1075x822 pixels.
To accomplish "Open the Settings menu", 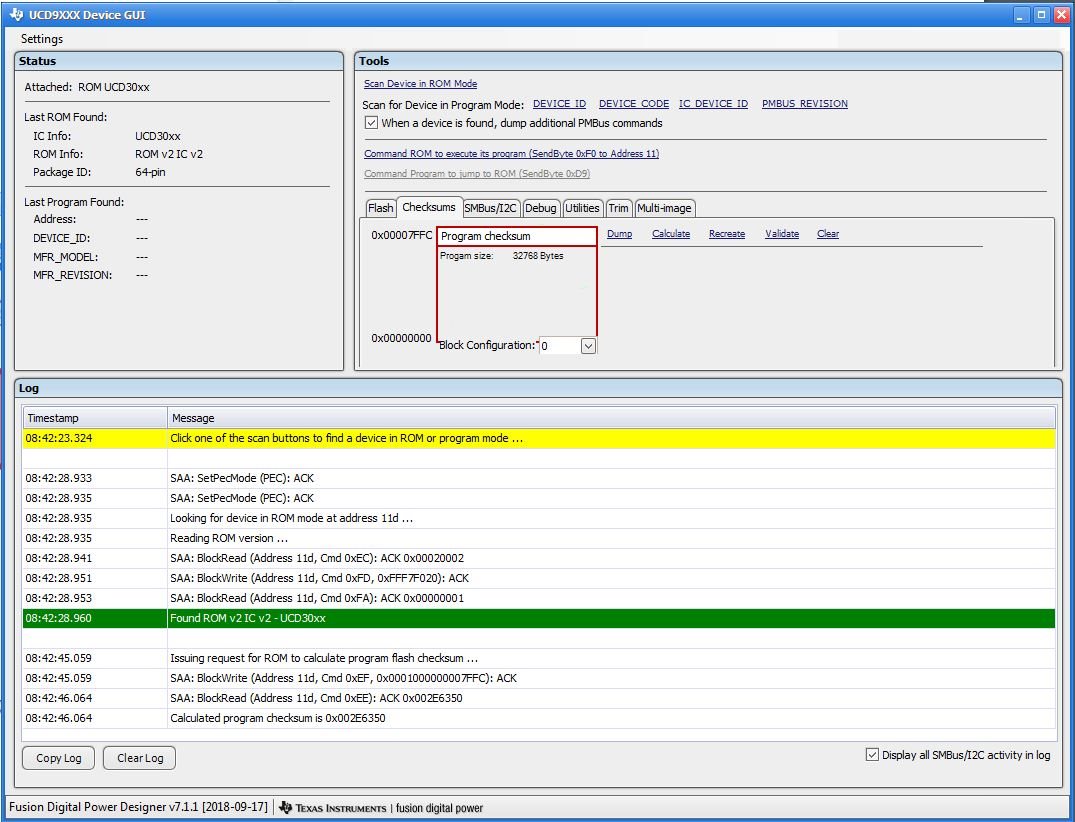I will (42, 39).
